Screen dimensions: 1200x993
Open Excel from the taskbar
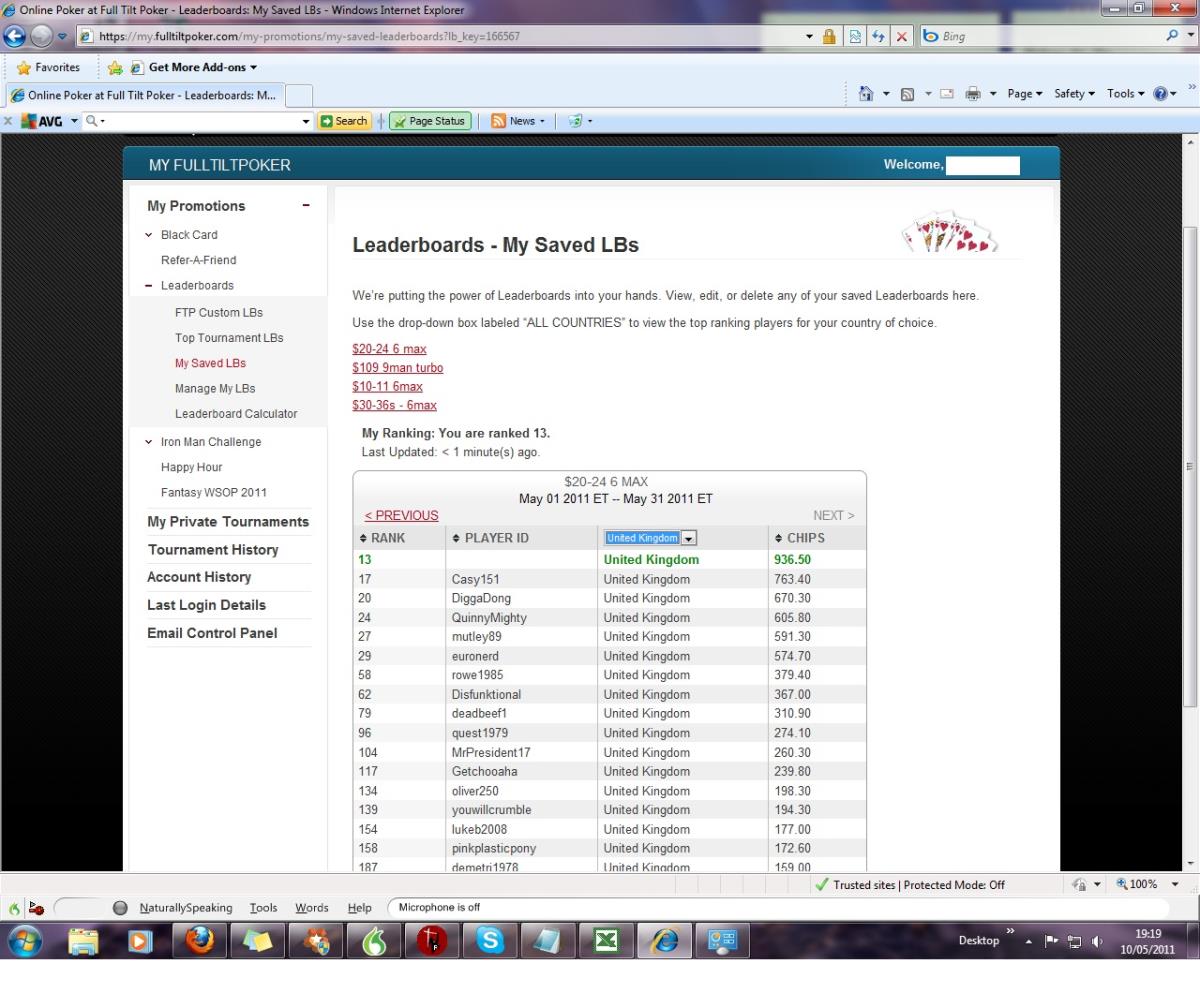pos(607,941)
